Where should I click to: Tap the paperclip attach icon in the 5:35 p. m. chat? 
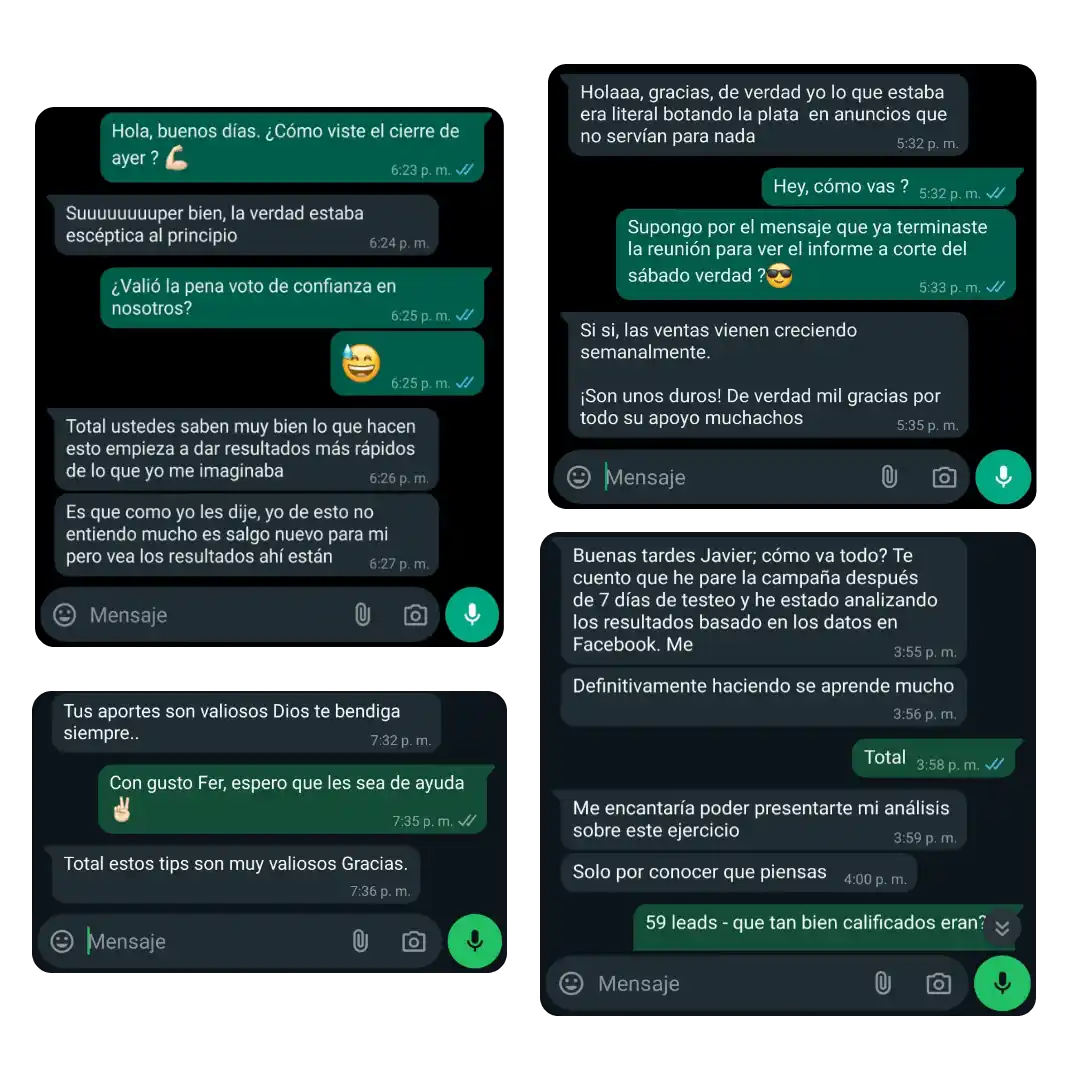pos(889,477)
